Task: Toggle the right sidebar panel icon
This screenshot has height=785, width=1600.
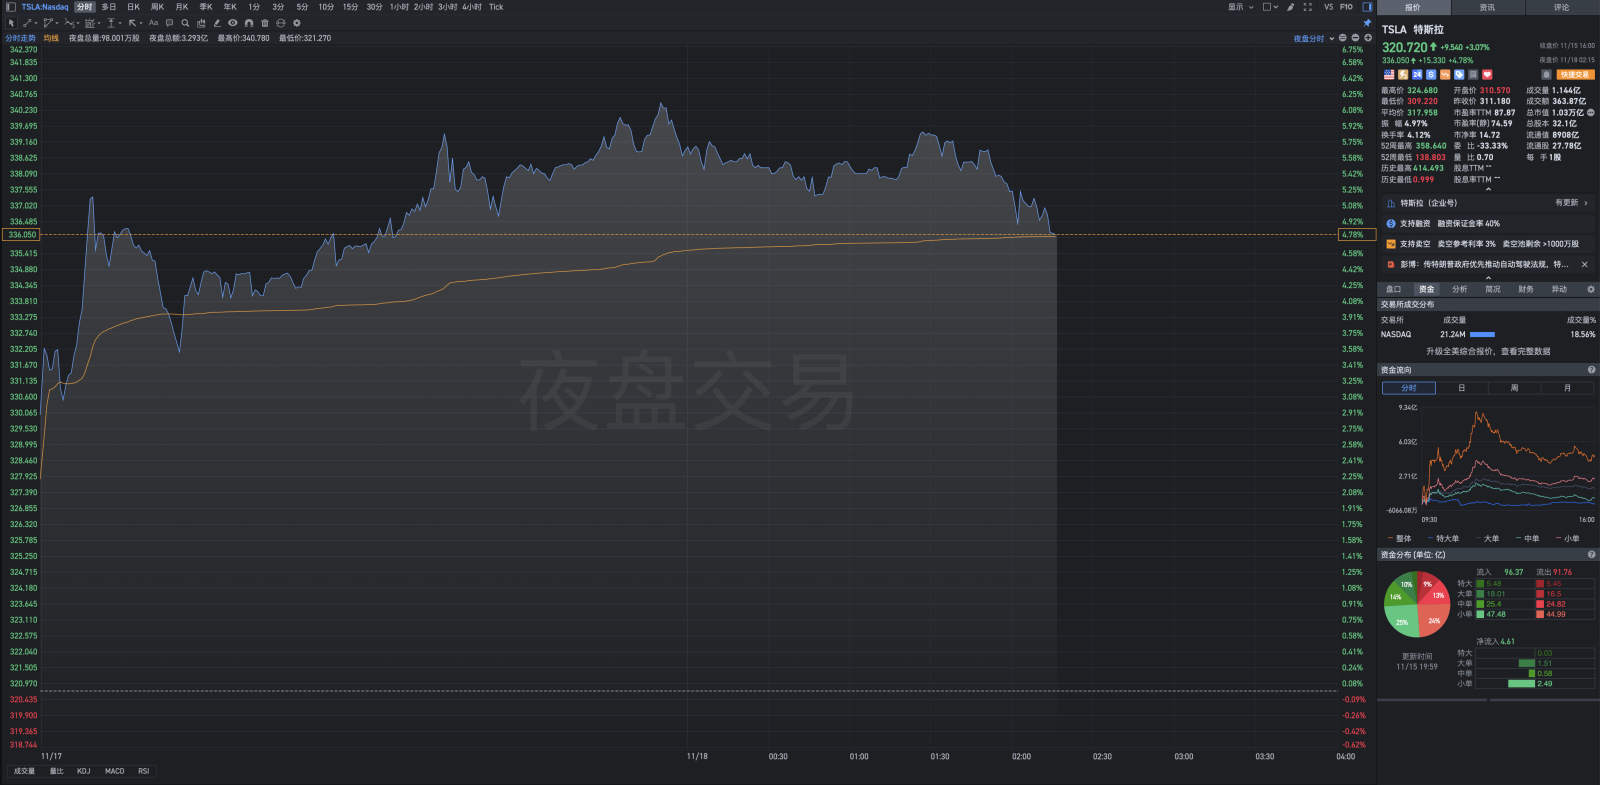Action: (1367, 7)
